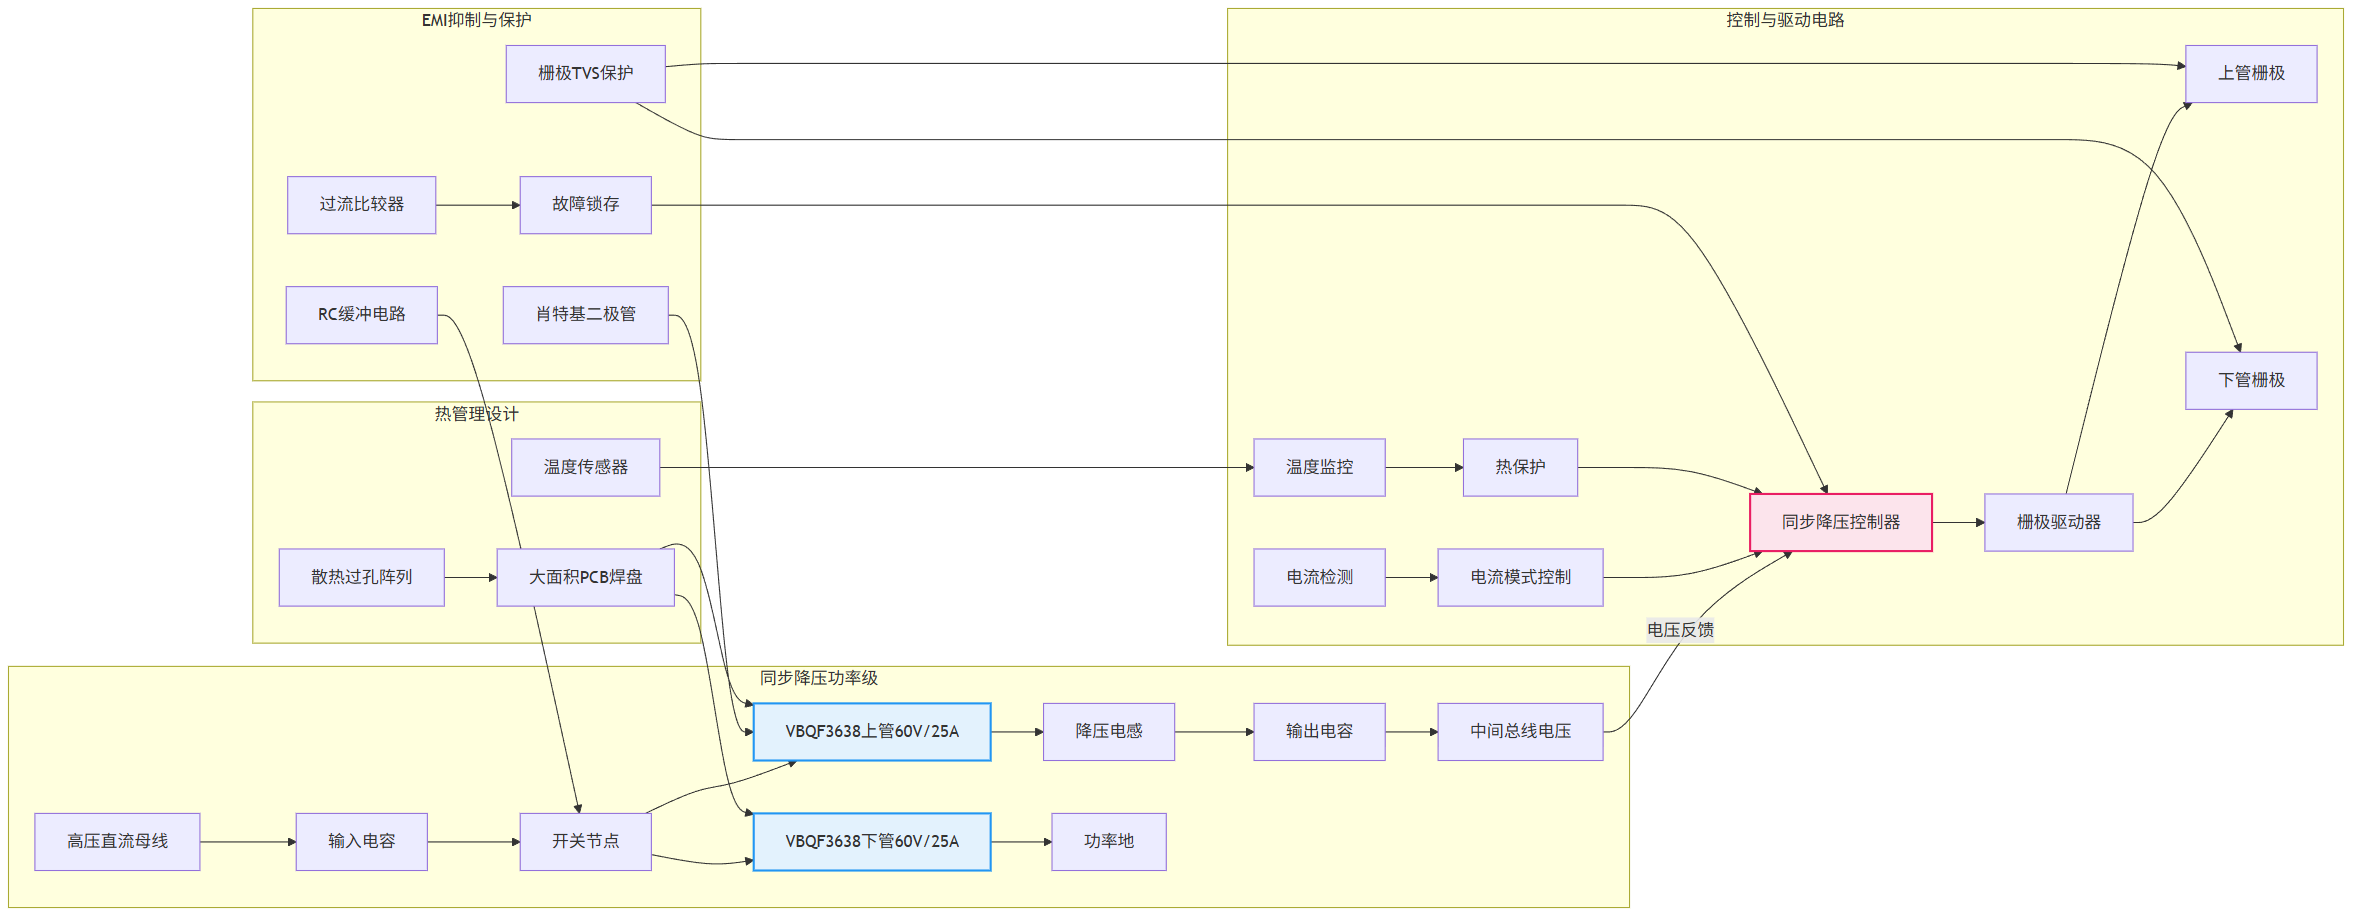Click the 高压直流母线 block
Viewport: 2368px width, 924px height.
pyautogui.click(x=117, y=842)
